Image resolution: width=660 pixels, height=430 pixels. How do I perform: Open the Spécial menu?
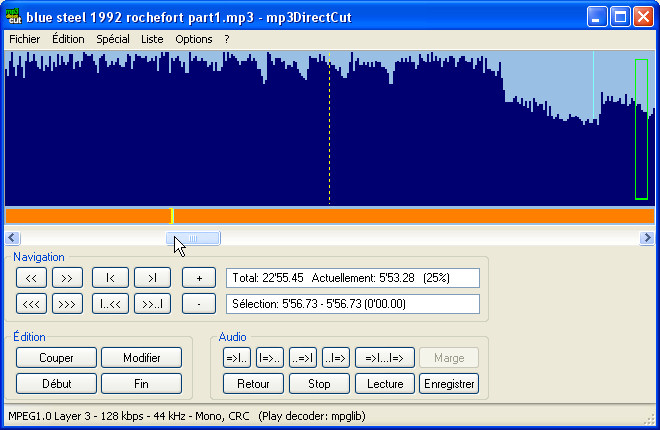coord(113,39)
